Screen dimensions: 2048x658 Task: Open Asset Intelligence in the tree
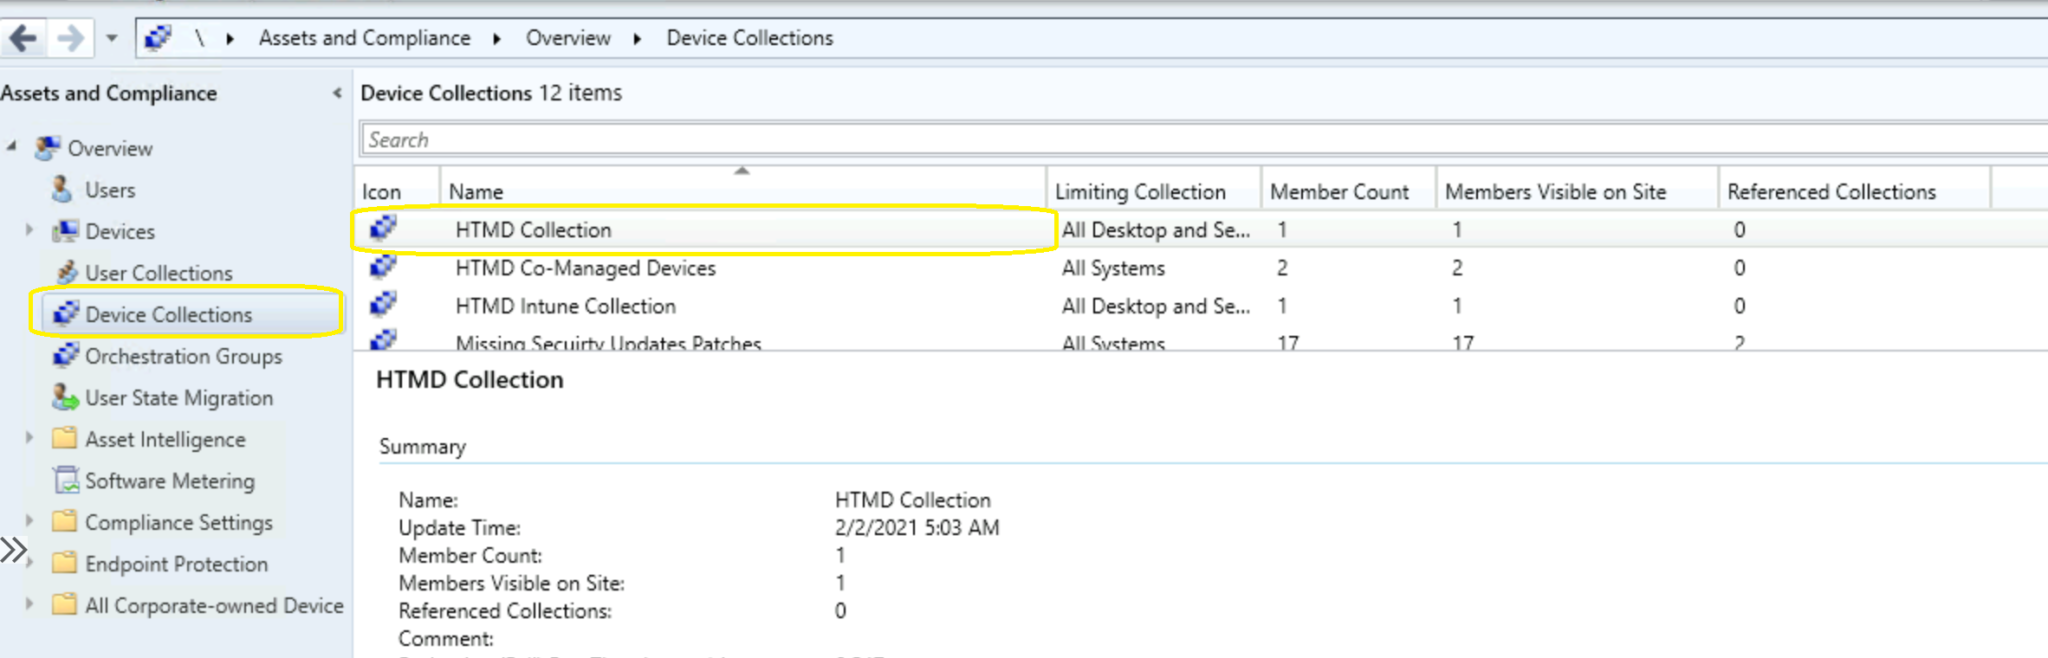[165, 439]
